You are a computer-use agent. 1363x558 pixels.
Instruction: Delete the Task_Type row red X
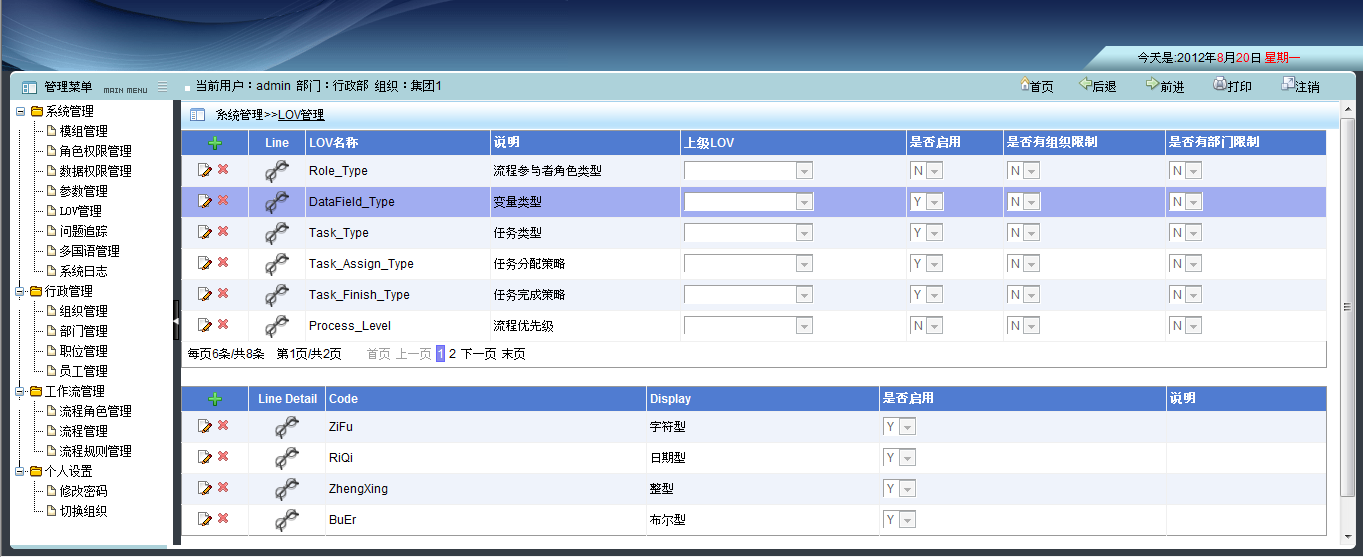point(223,232)
